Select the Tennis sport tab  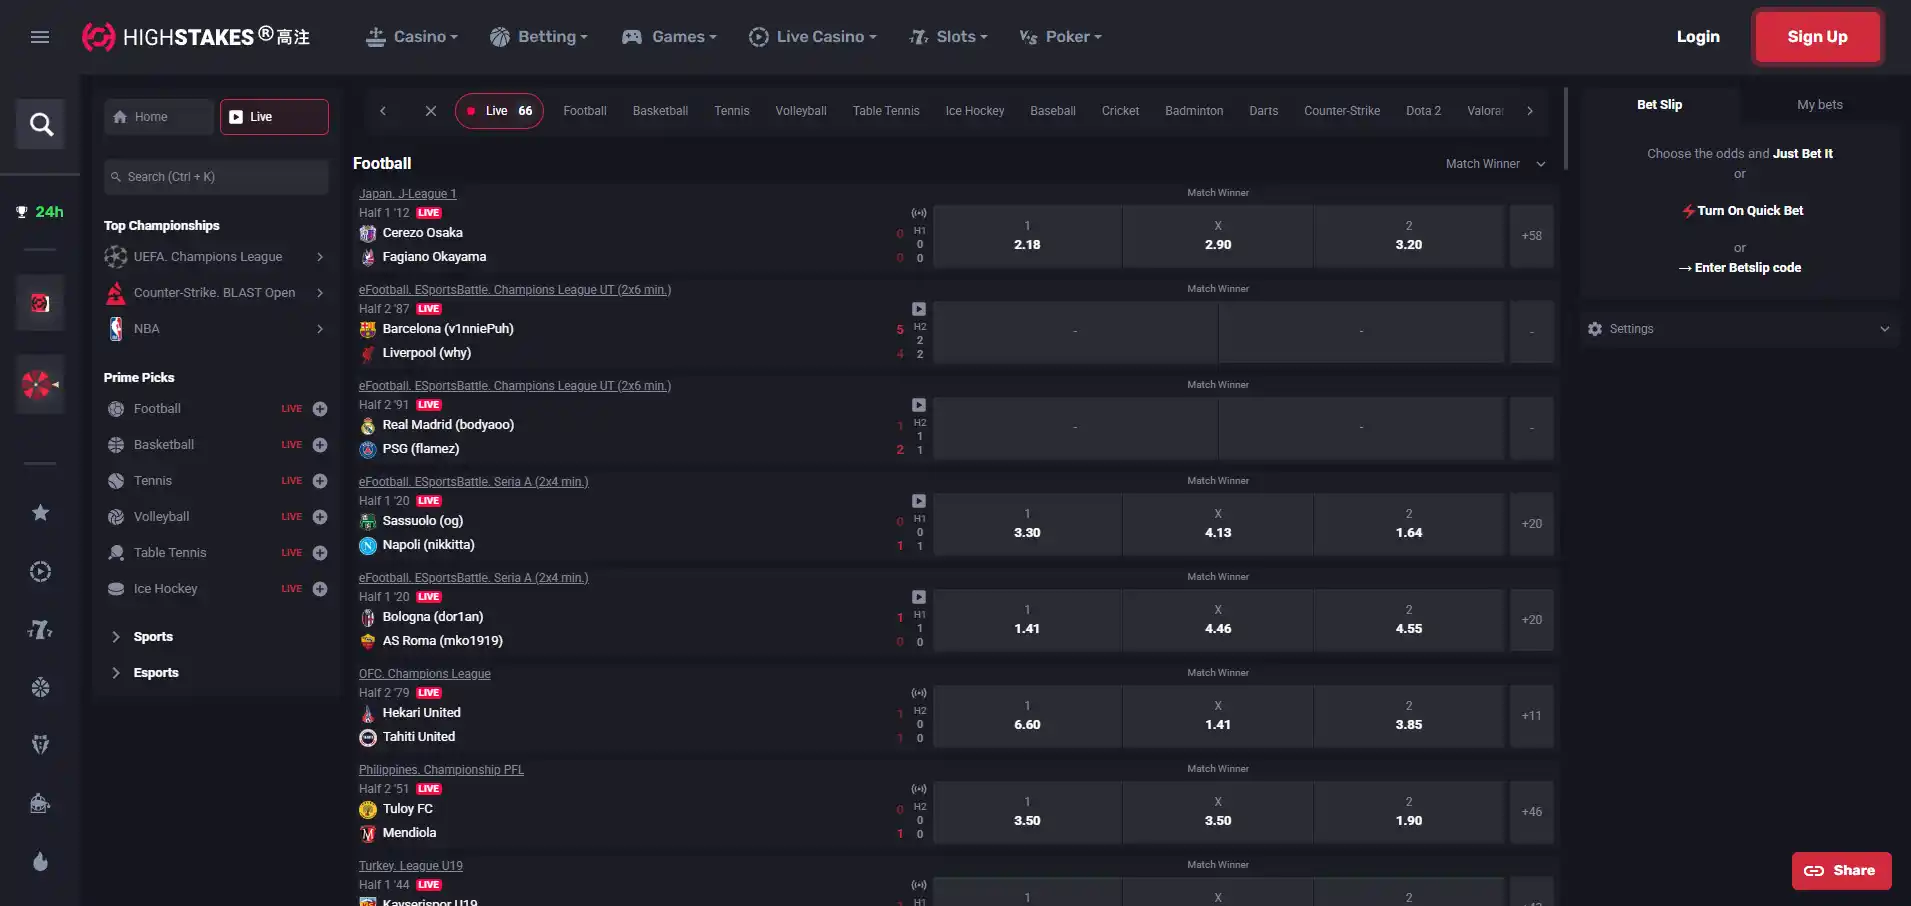[x=731, y=111]
